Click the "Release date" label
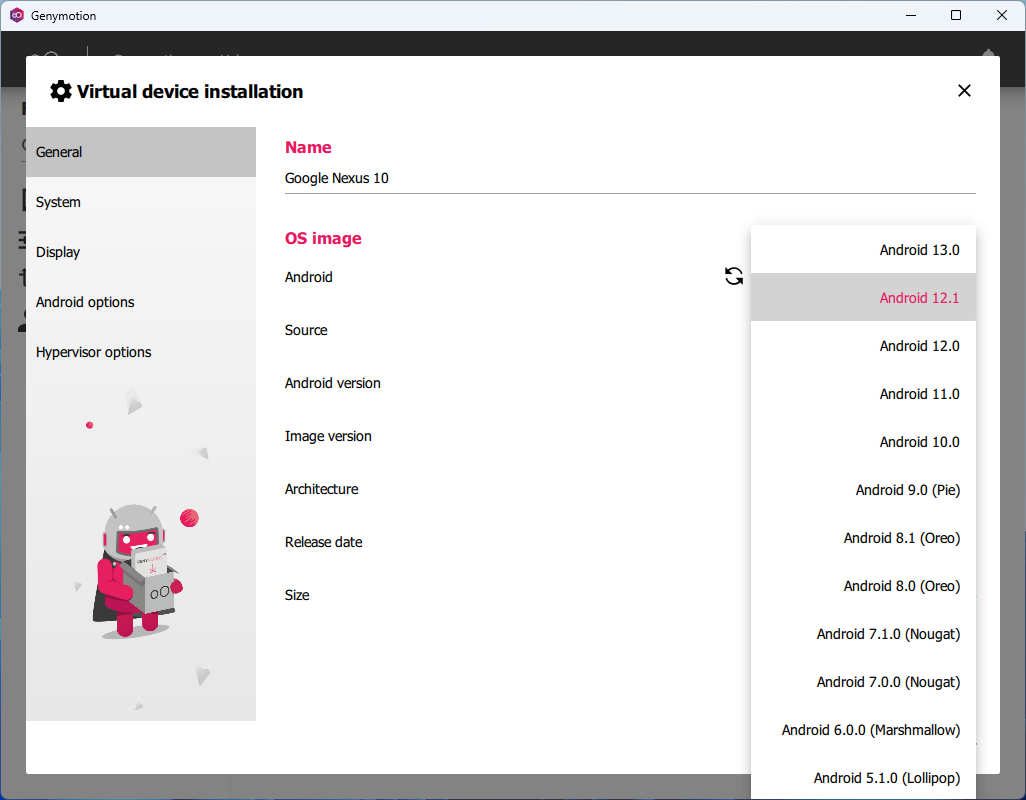 (x=323, y=542)
